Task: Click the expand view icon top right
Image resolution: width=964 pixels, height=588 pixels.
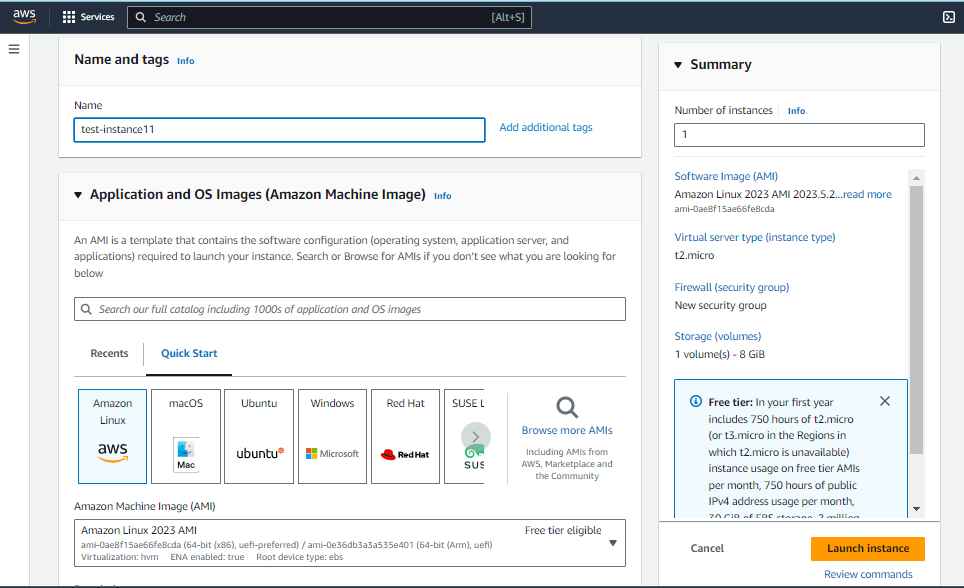Action: coord(947,16)
